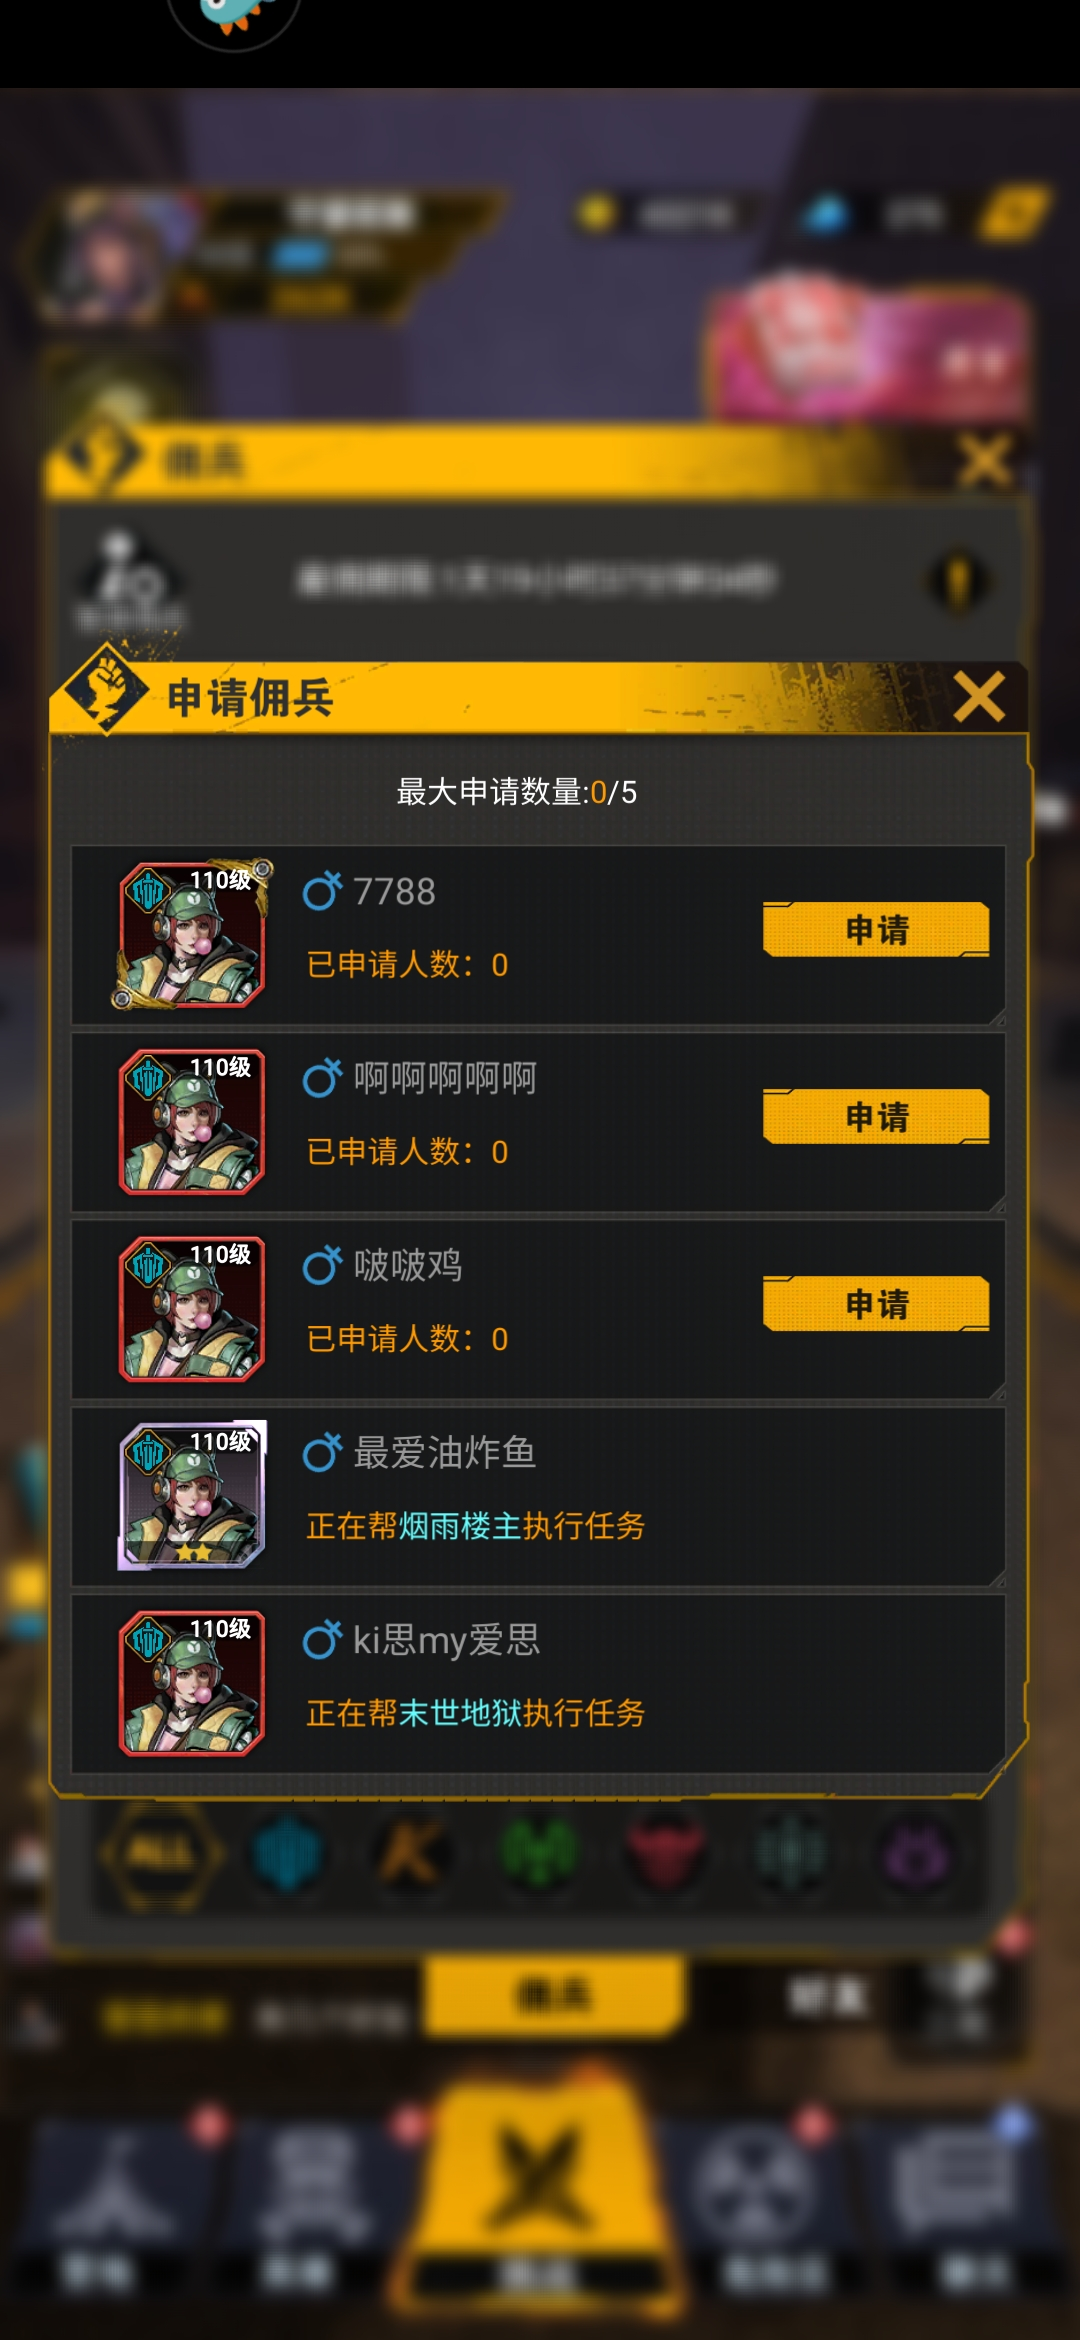Viewport: 1080px width, 2340px height.
Task: Tap ki思my爱思's character avatar
Action: [192, 1683]
